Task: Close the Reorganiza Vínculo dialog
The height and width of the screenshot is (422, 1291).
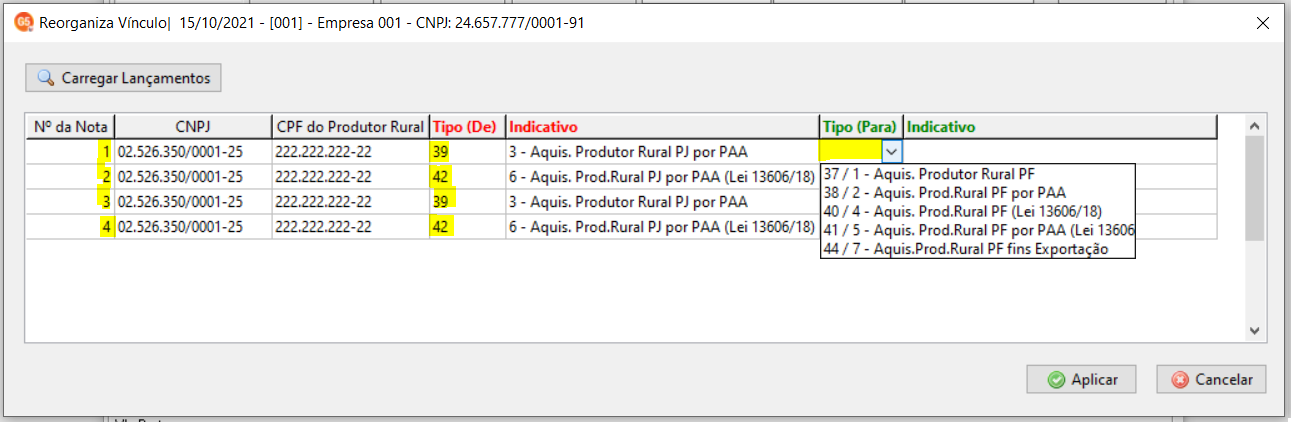Action: 1263,23
